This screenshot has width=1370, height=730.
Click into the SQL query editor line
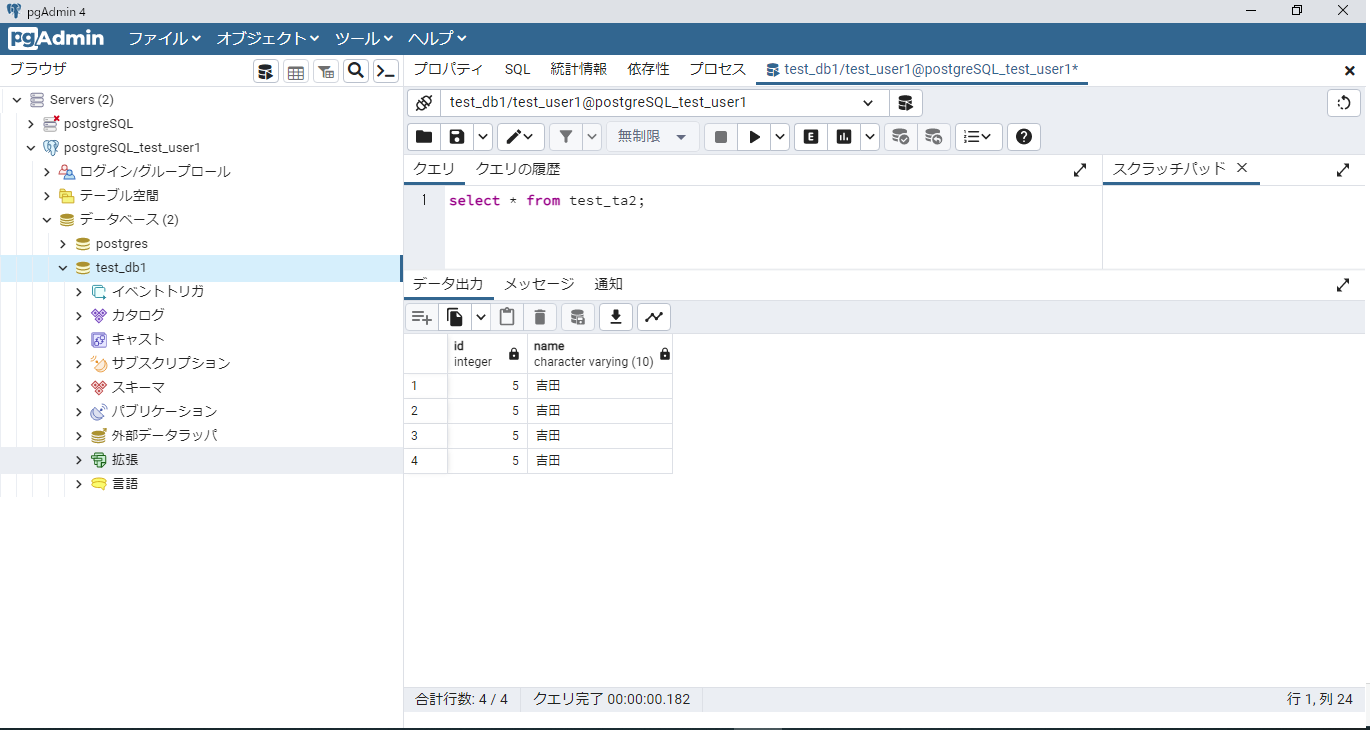(773, 200)
